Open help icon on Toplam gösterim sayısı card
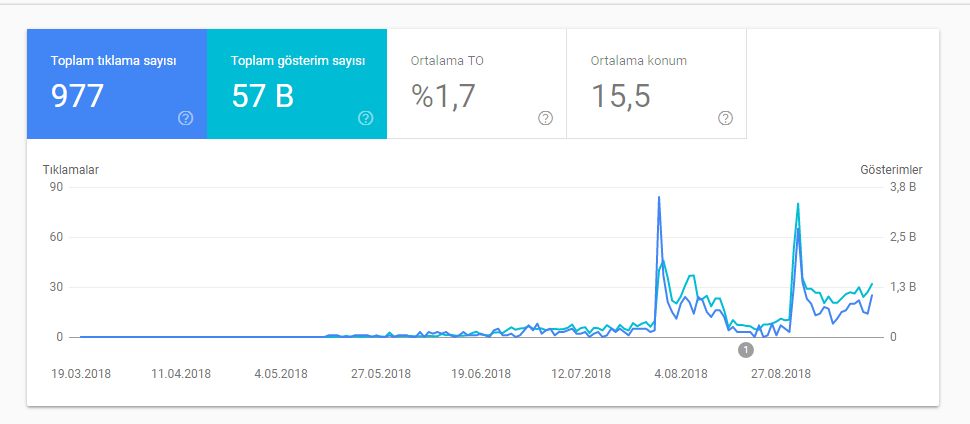The height and width of the screenshot is (424, 970). (x=365, y=118)
